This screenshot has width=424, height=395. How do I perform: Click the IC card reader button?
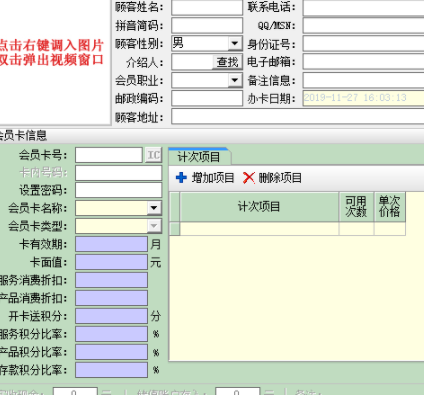tap(154, 155)
